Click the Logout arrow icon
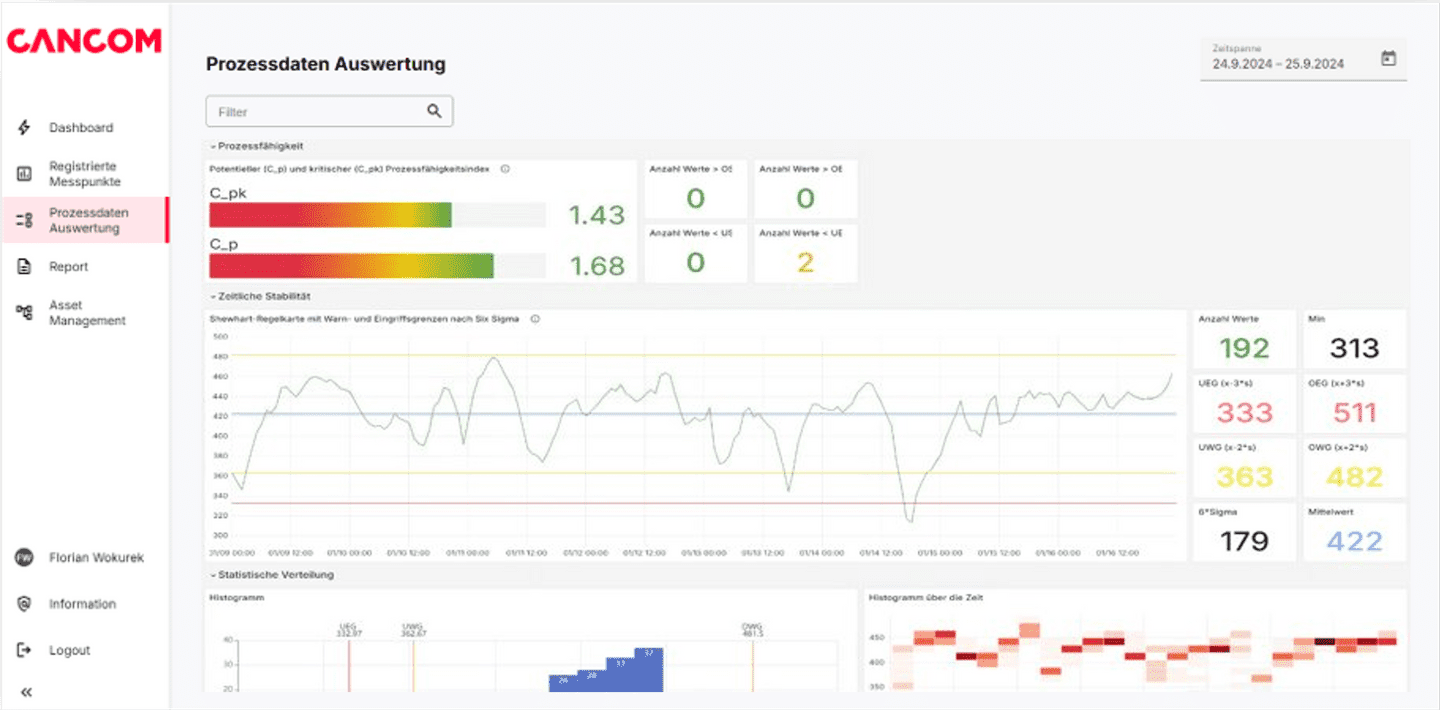1440x710 pixels. click(x=25, y=650)
